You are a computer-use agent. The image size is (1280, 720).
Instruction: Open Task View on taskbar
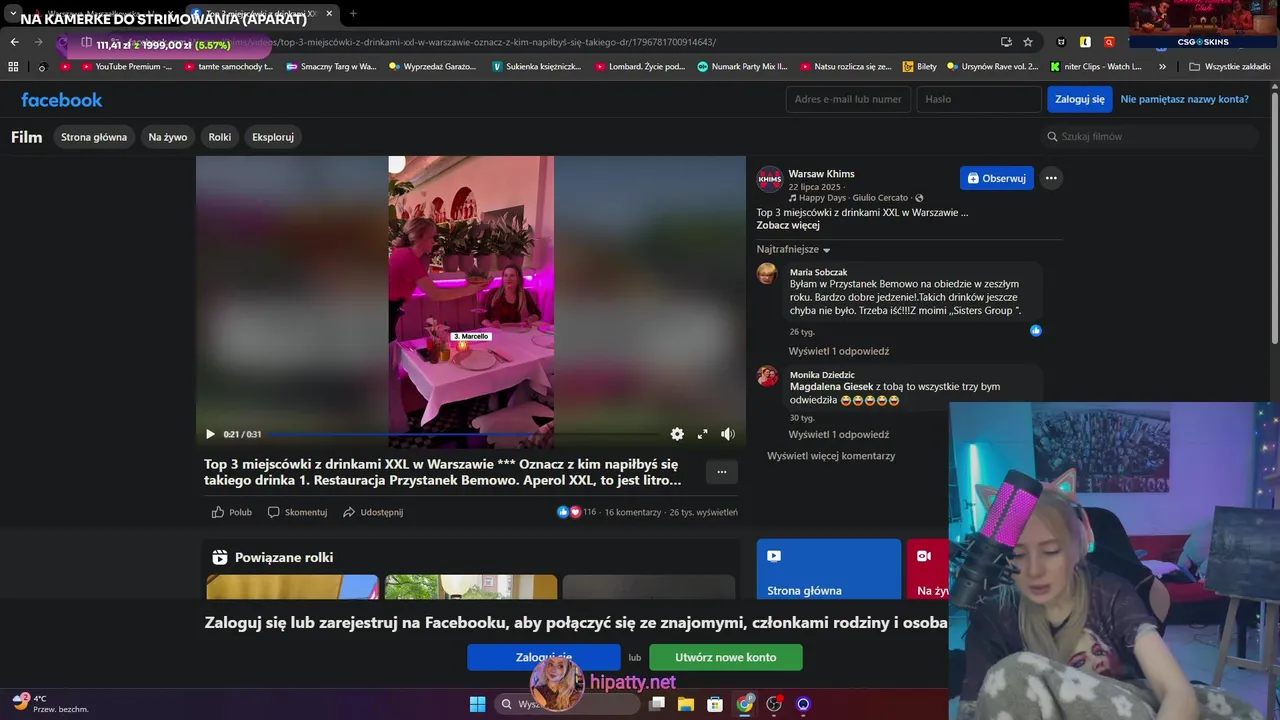[x=656, y=704]
